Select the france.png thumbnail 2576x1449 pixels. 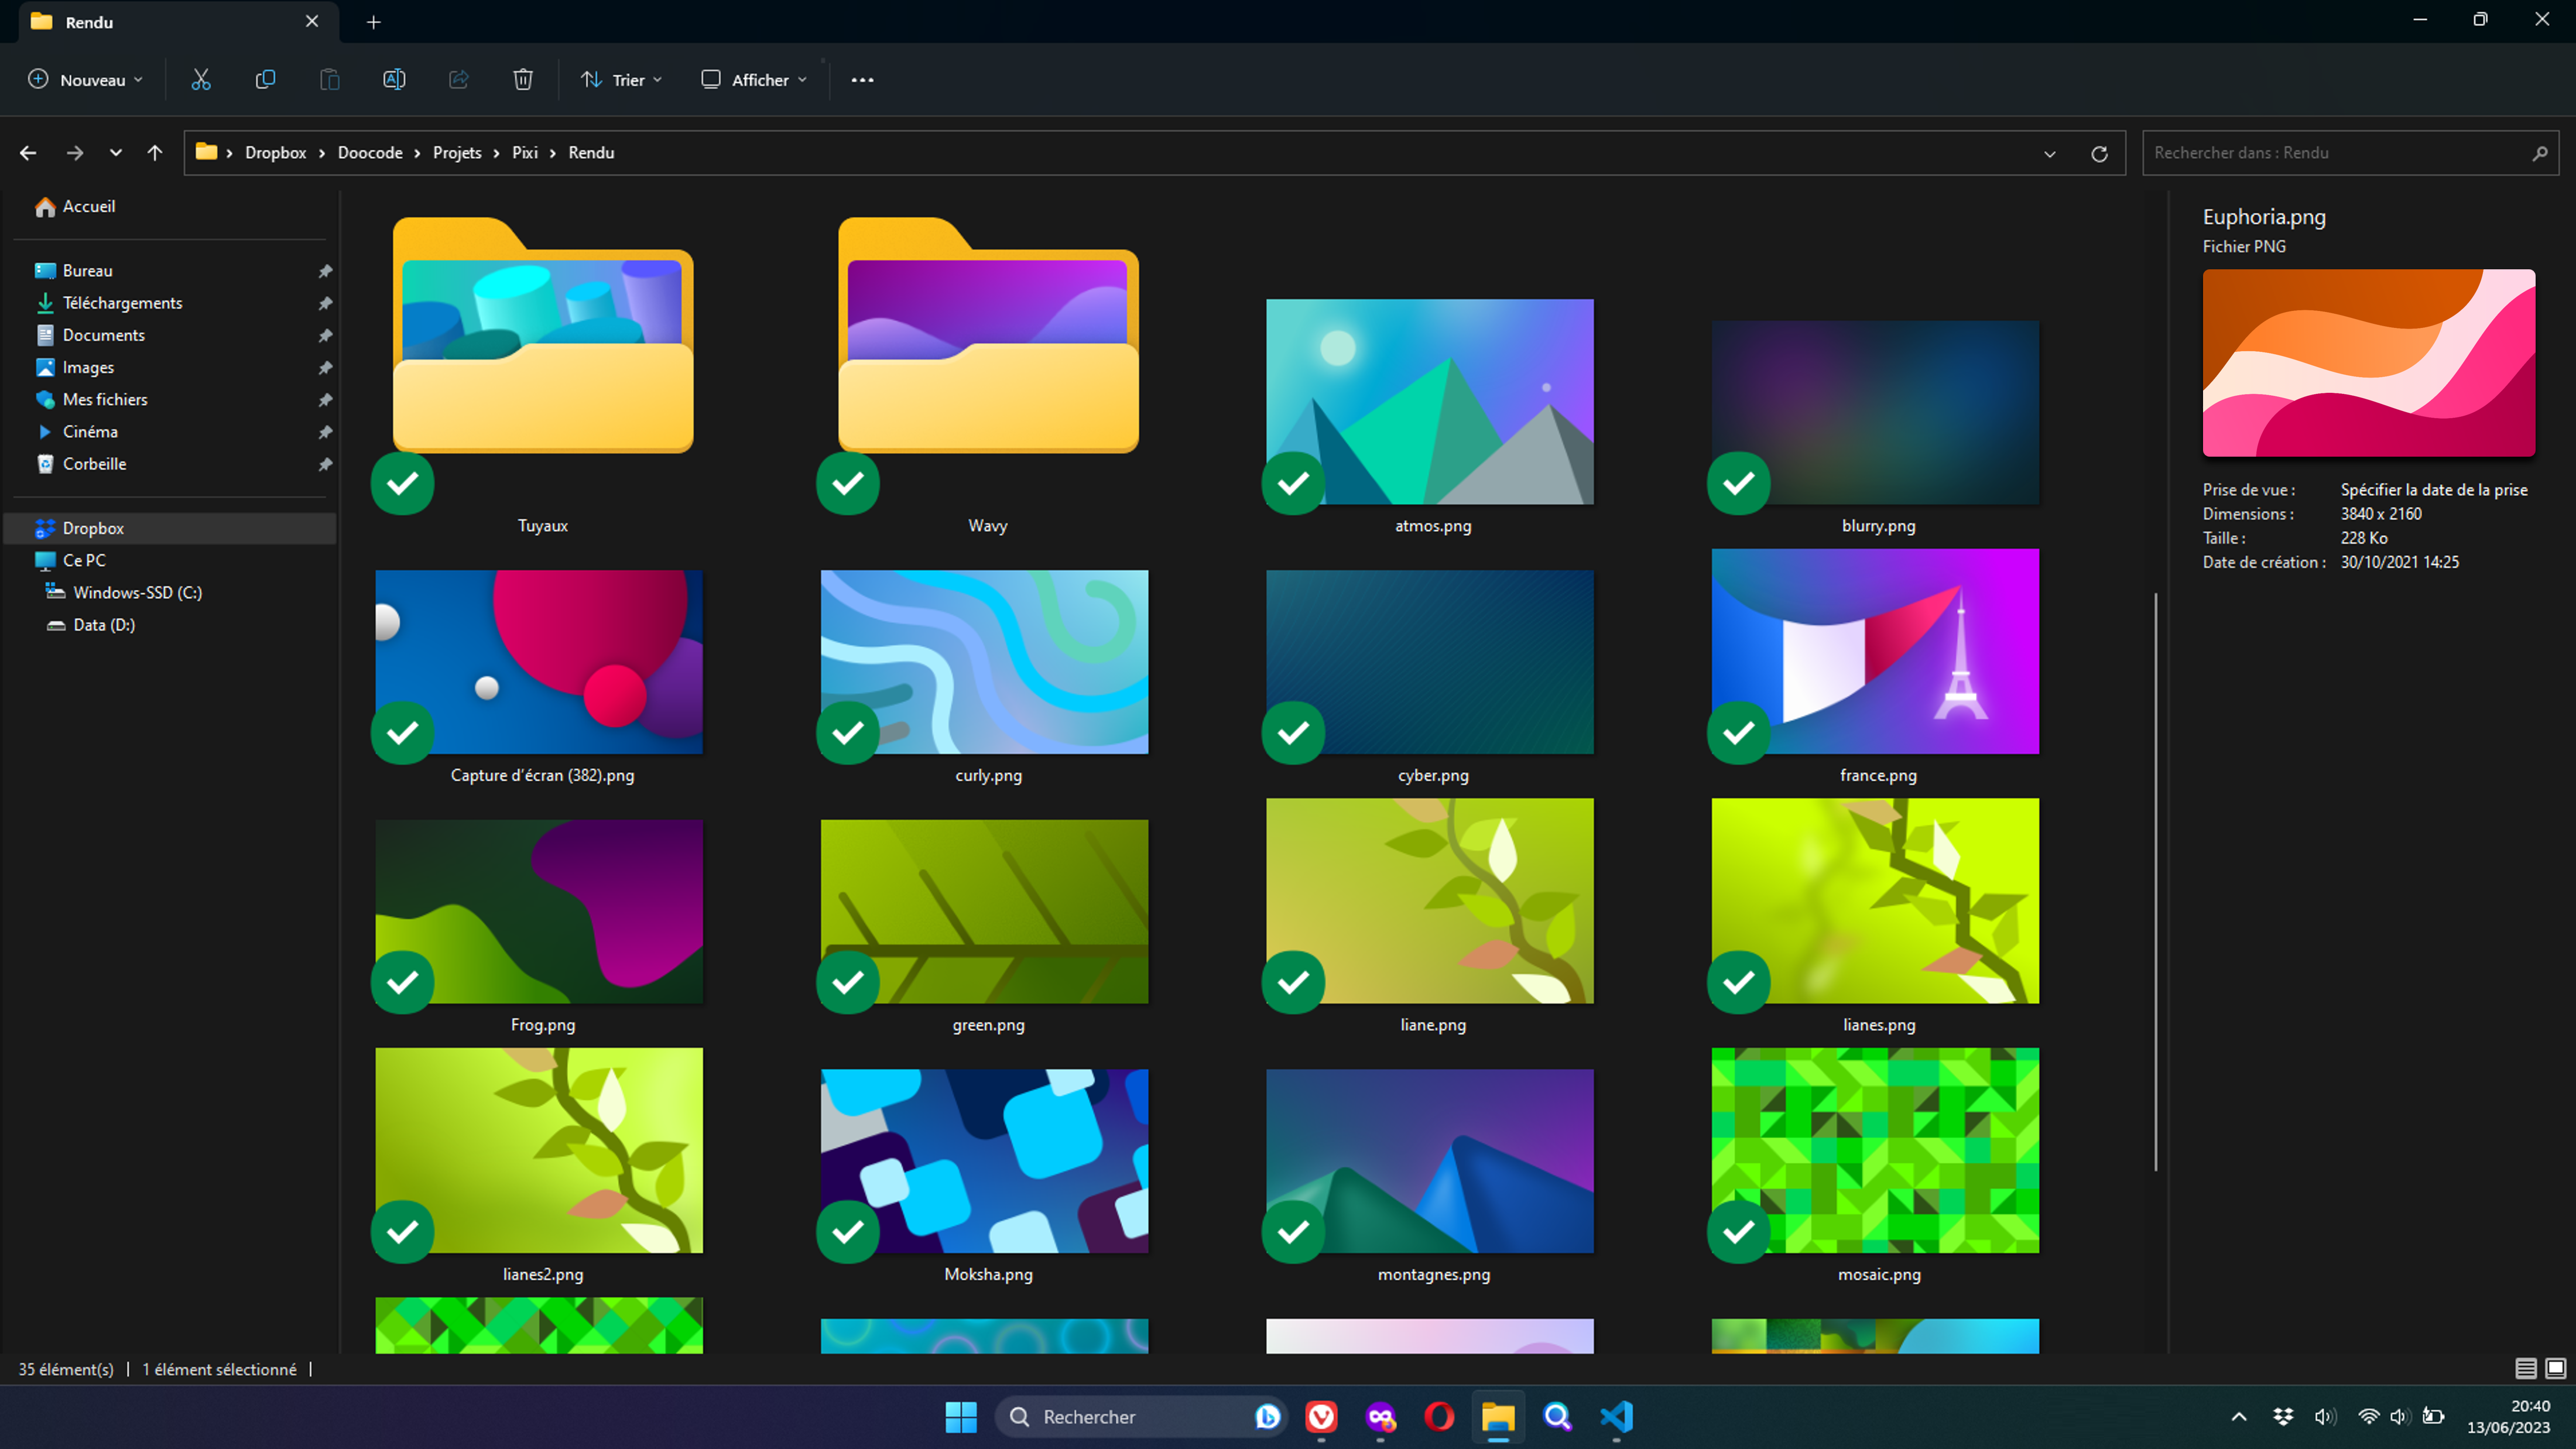(x=1874, y=652)
